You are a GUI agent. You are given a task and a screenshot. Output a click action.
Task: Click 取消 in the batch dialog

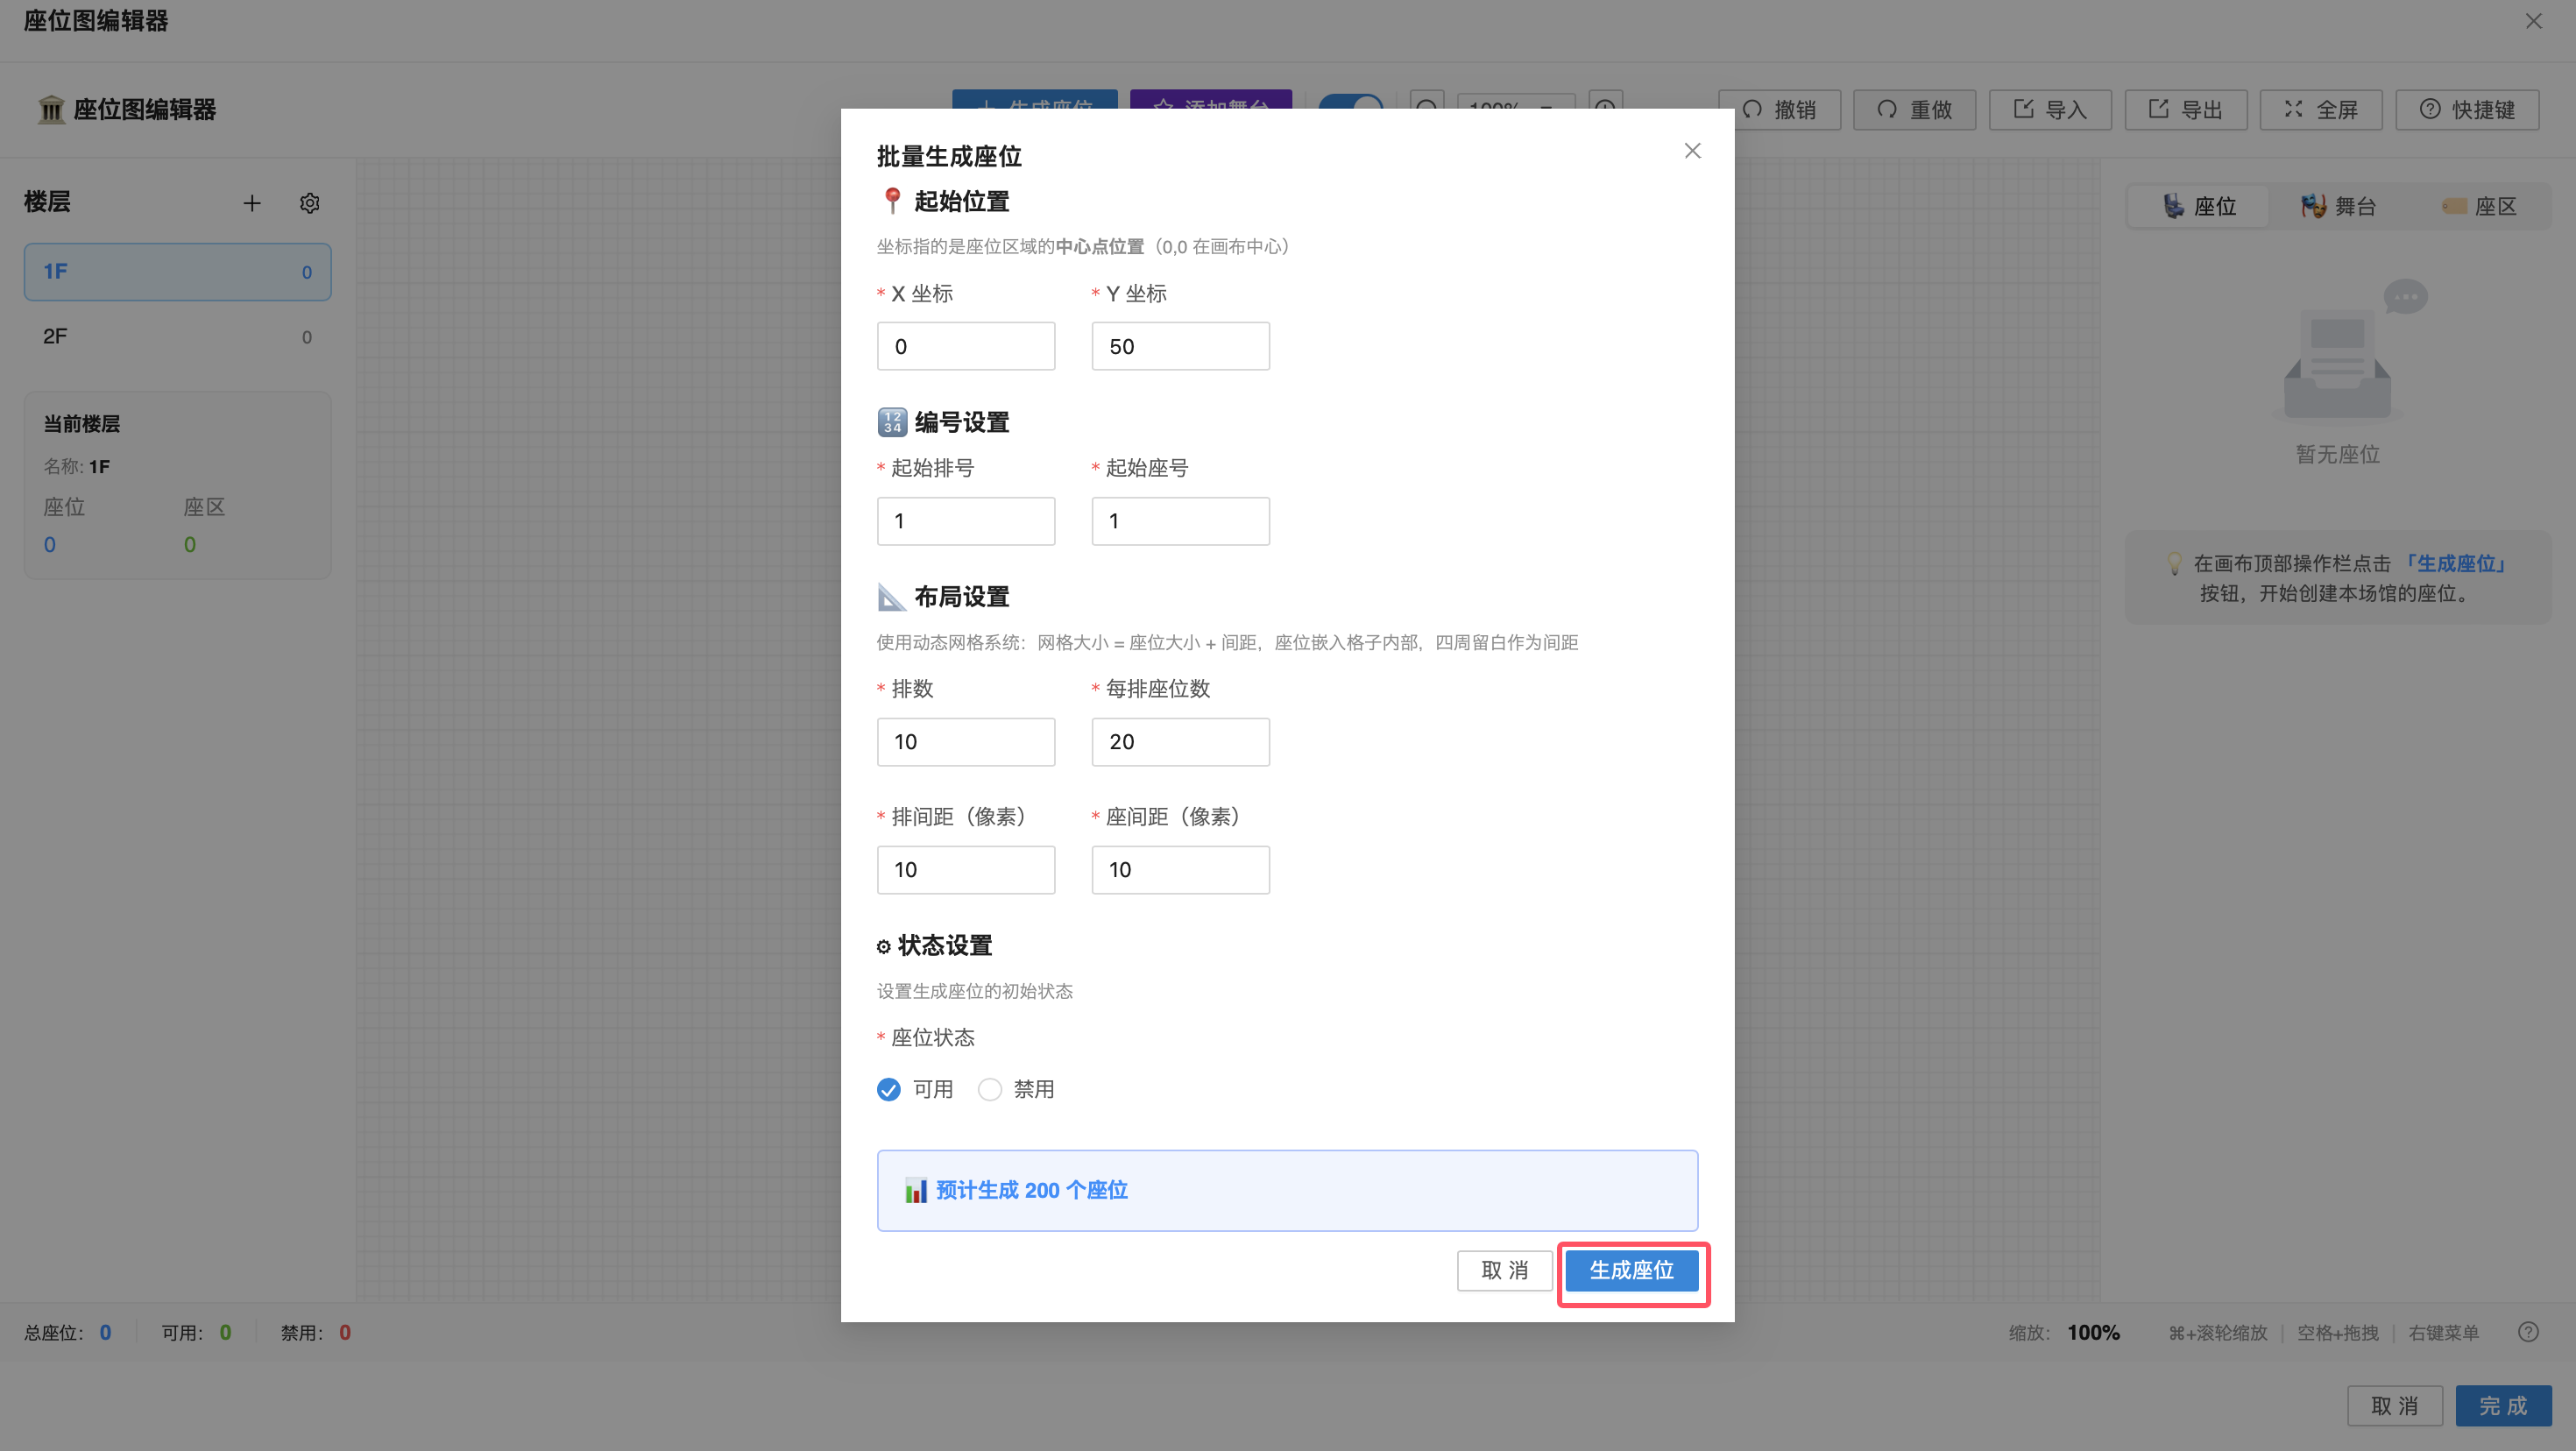click(x=1504, y=1271)
